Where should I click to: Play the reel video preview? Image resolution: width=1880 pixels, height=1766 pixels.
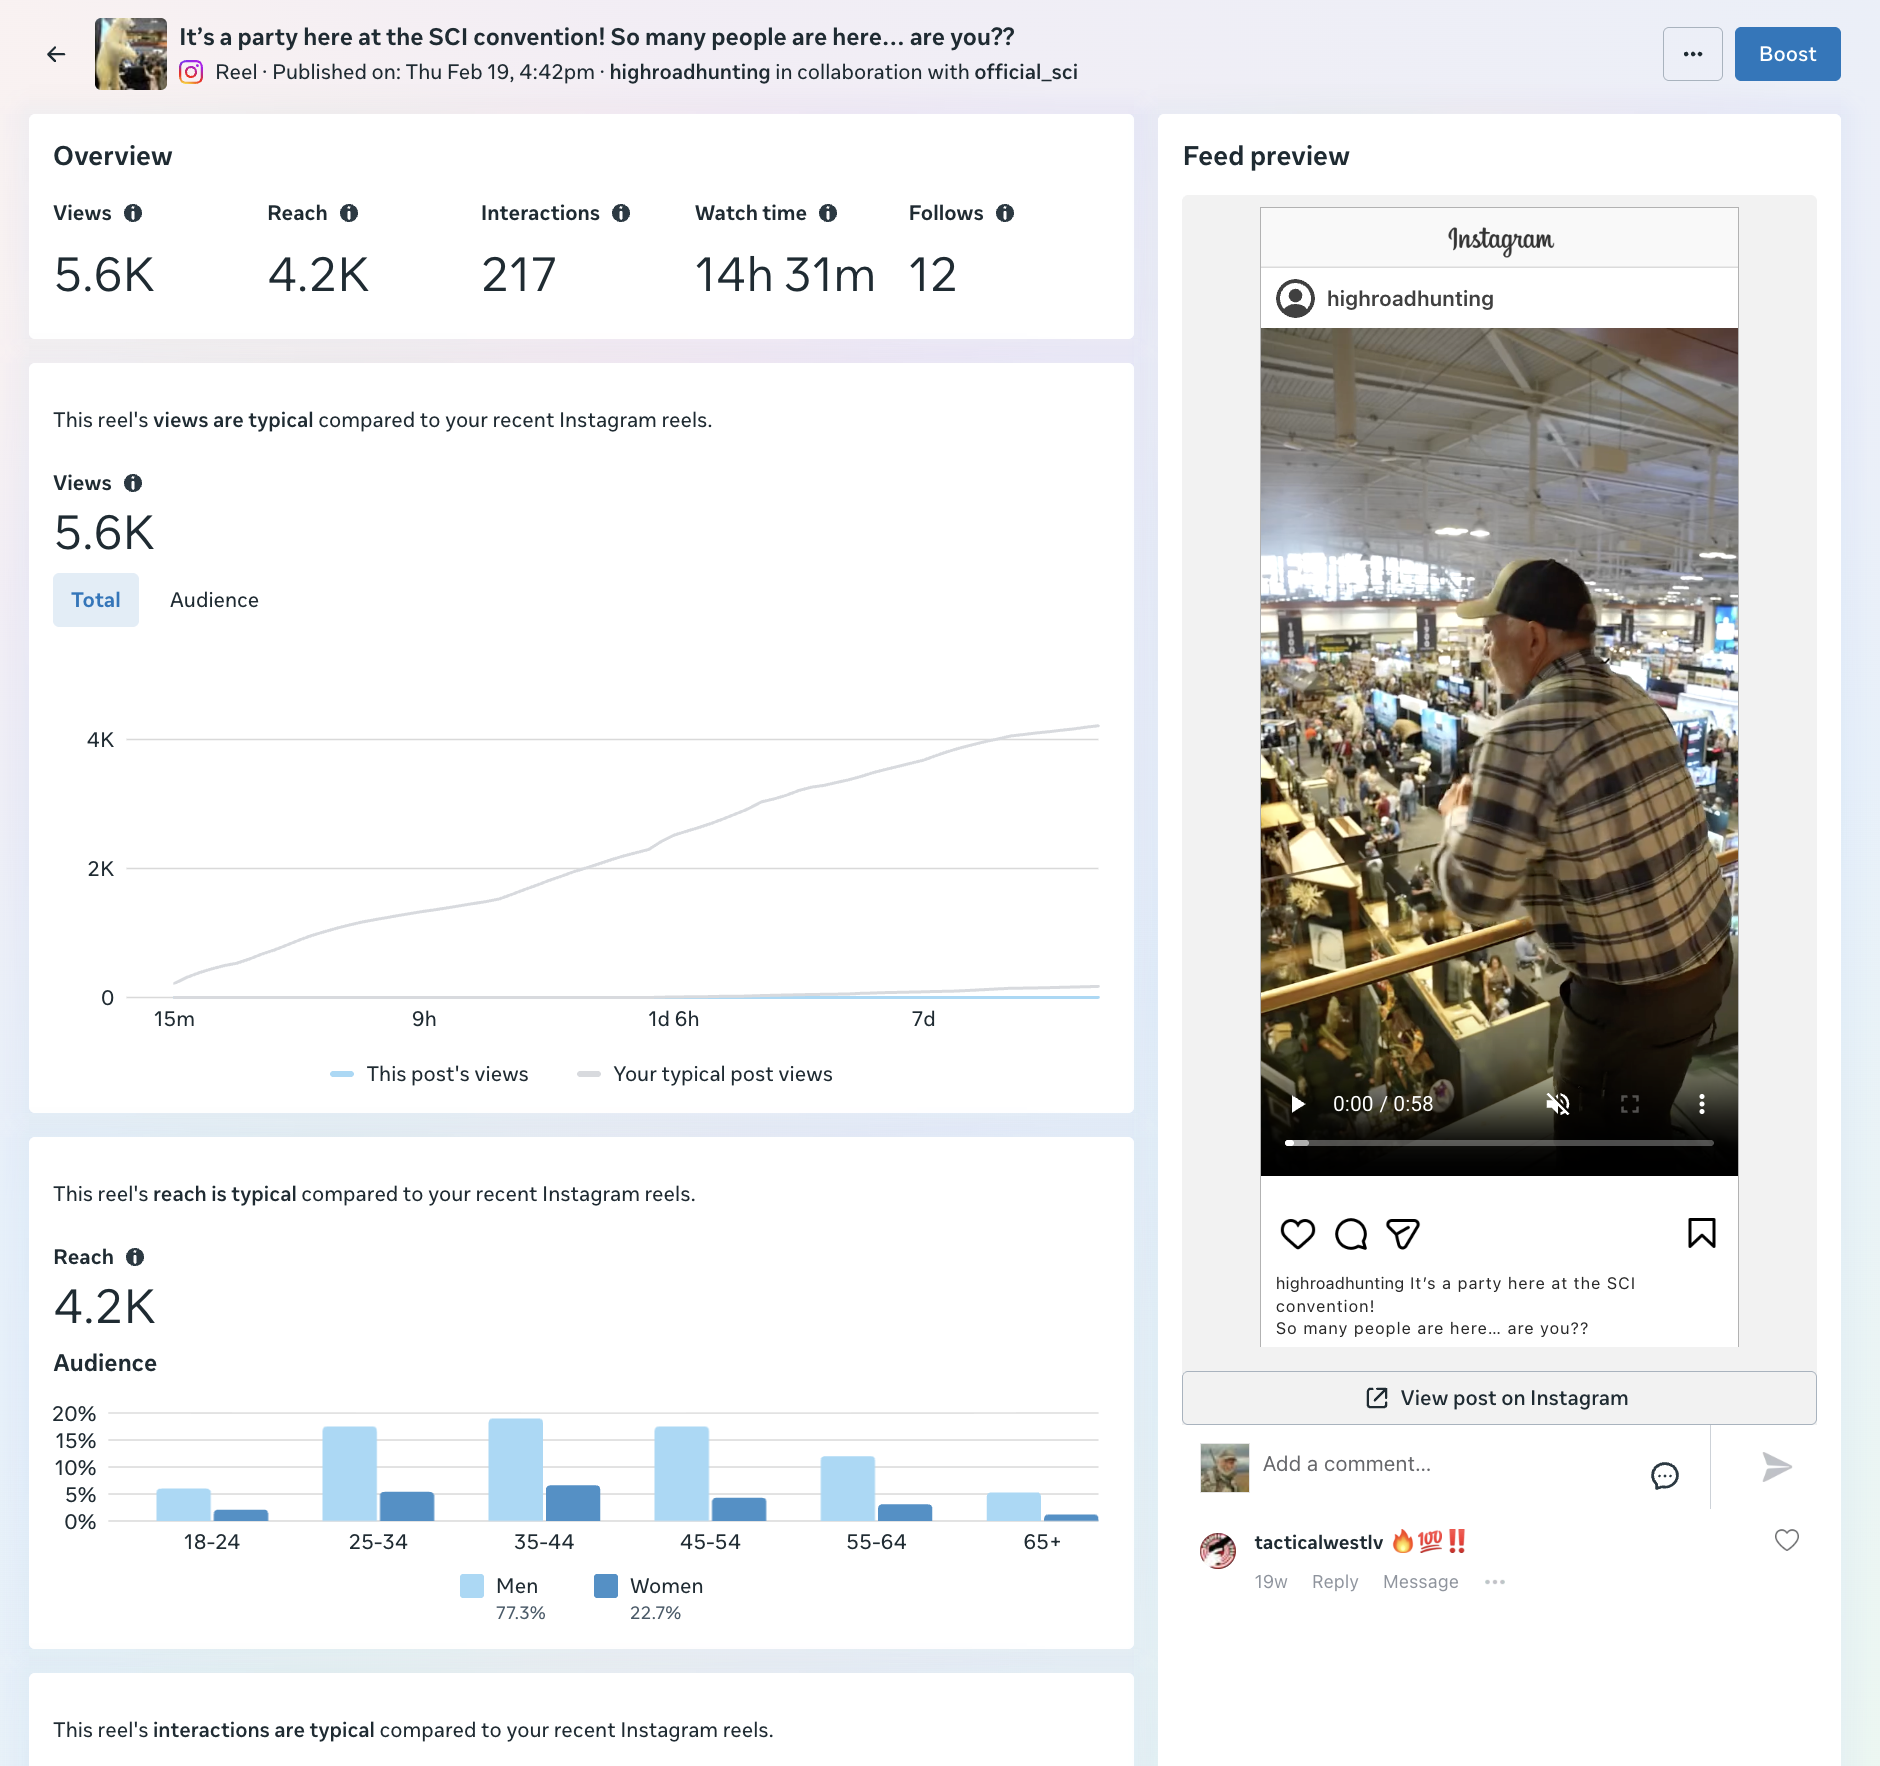pos(1298,1104)
